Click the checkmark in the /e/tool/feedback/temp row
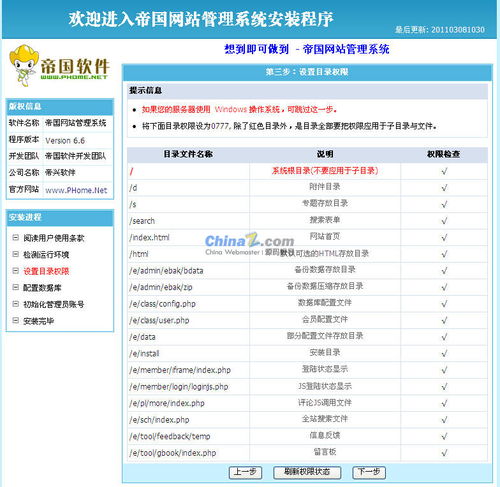The width and height of the screenshot is (500, 487). coord(444,436)
